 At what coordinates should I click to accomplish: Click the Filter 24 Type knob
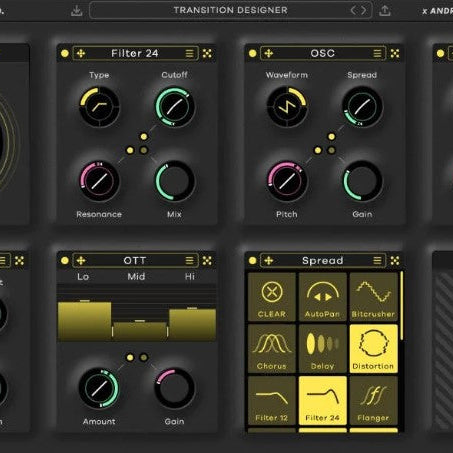[x=99, y=107]
